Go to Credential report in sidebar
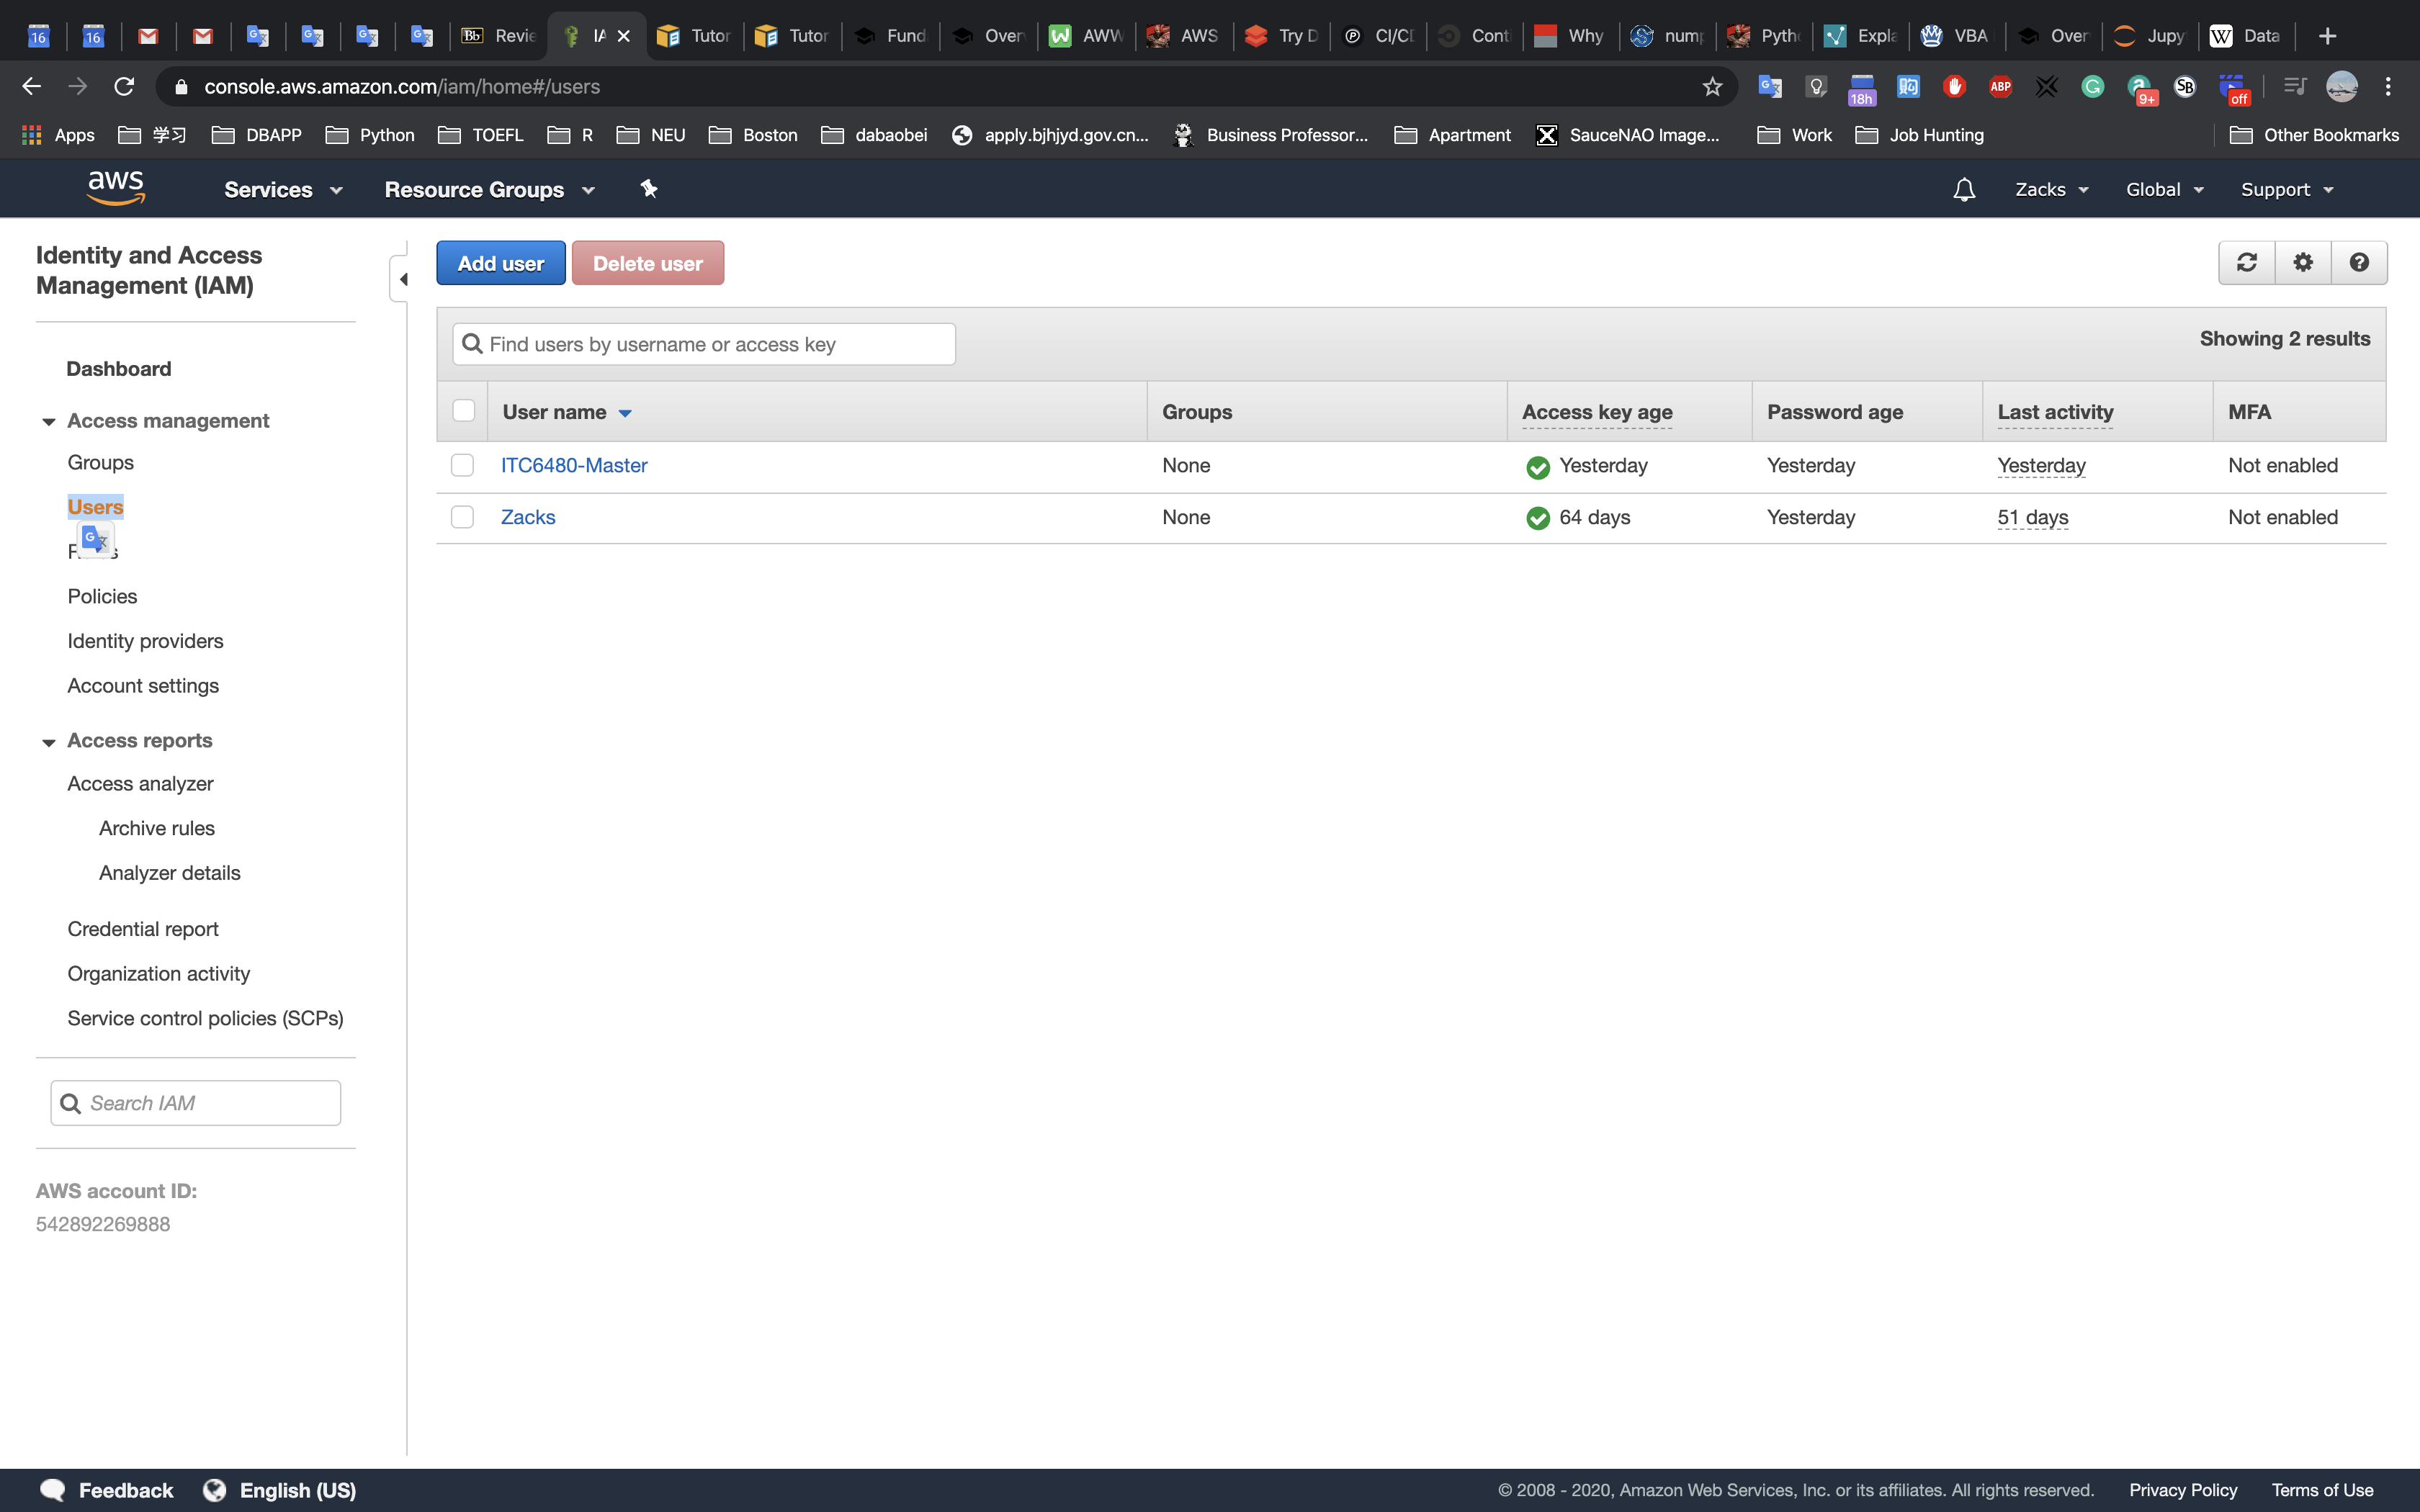2420x1512 pixels. 143,929
